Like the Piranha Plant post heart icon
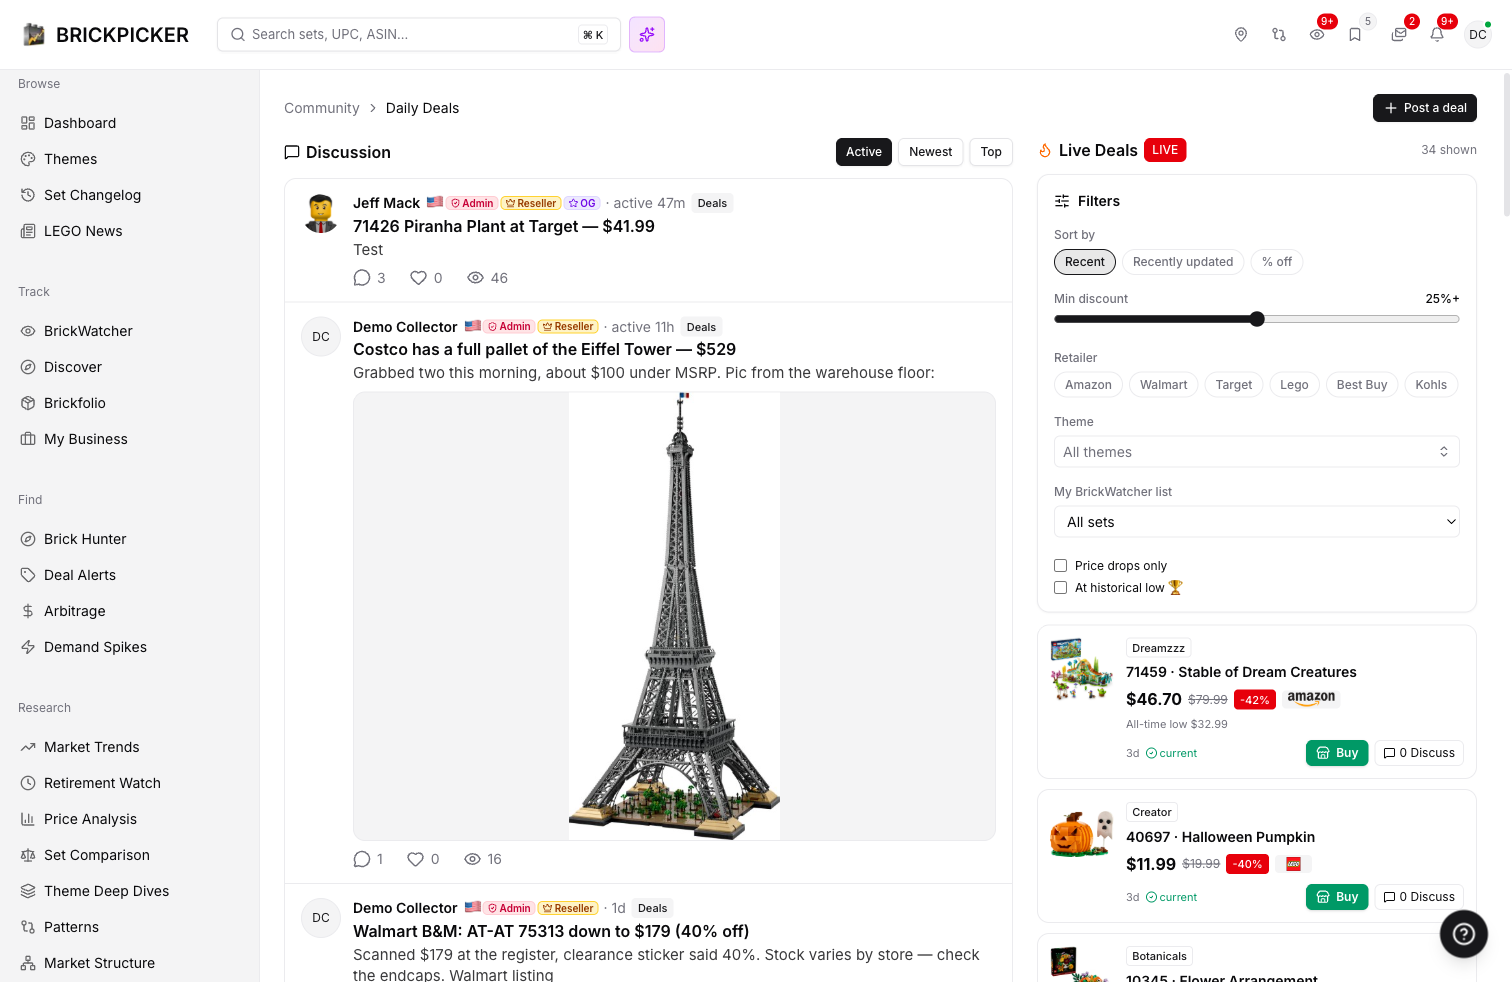Image resolution: width=1512 pixels, height=982 pixels. [x=419, y=278]
